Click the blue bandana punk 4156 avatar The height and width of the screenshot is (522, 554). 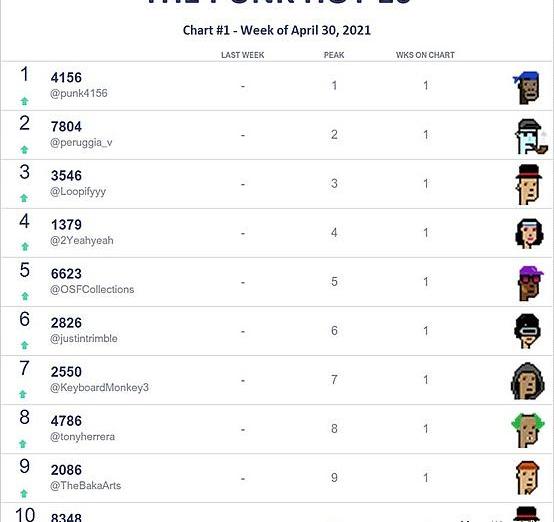(528, 88)
